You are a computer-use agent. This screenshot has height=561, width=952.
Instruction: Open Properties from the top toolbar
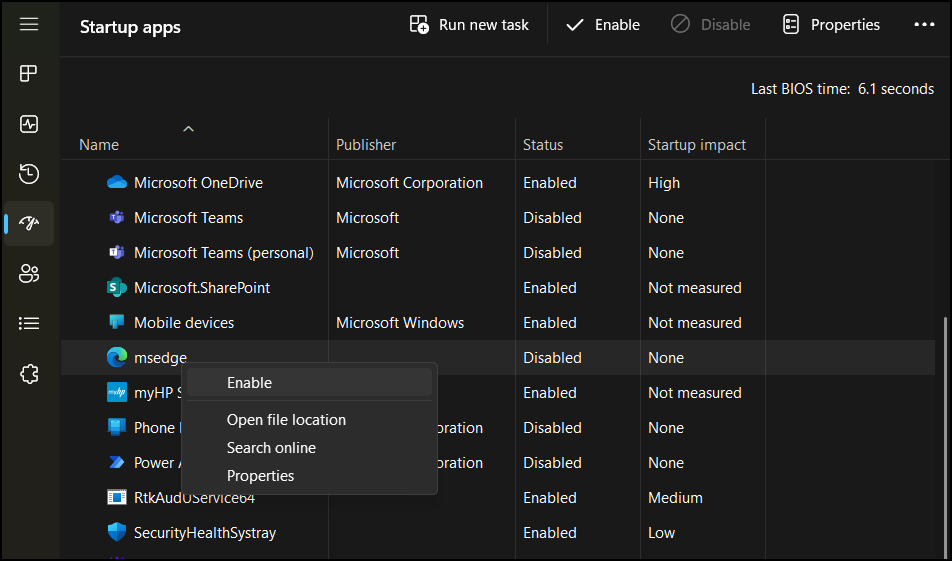[x=831, y=25]
